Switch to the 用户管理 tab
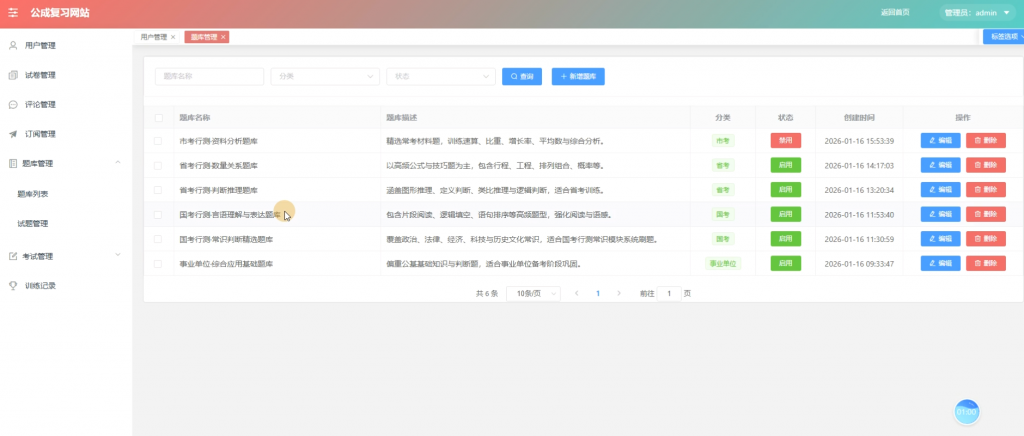This screenshot has width=1024, height=436. (x=153, y=37)
